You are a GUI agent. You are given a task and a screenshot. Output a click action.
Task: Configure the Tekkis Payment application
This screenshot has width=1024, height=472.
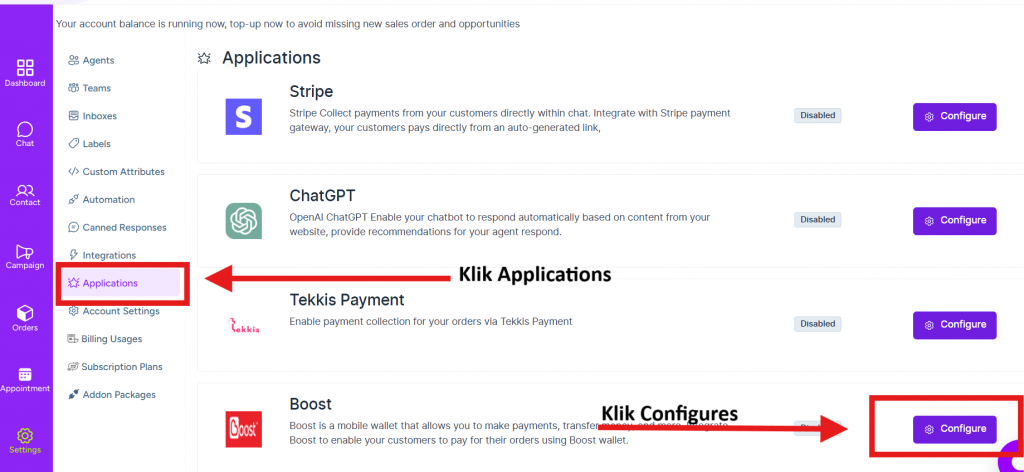pyautogui.click(x=954, y=324)
